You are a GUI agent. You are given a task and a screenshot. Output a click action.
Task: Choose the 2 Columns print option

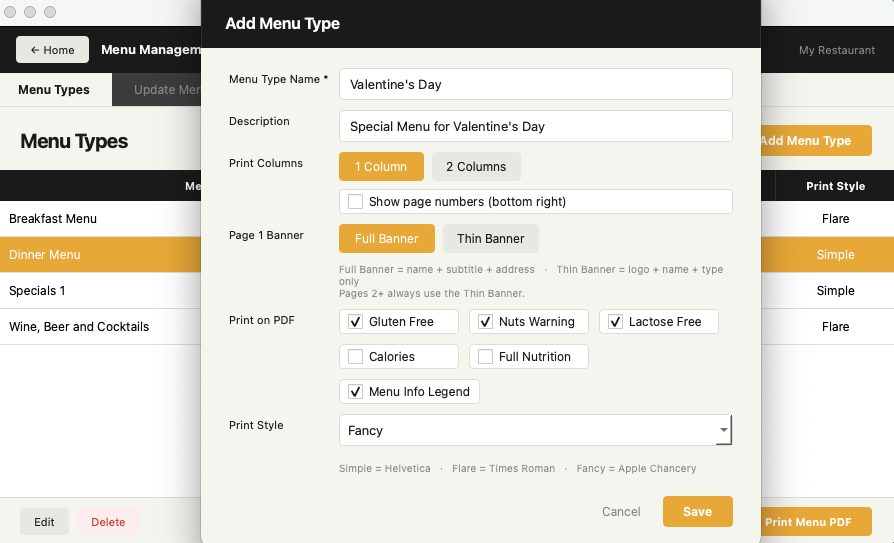(476, 167)
